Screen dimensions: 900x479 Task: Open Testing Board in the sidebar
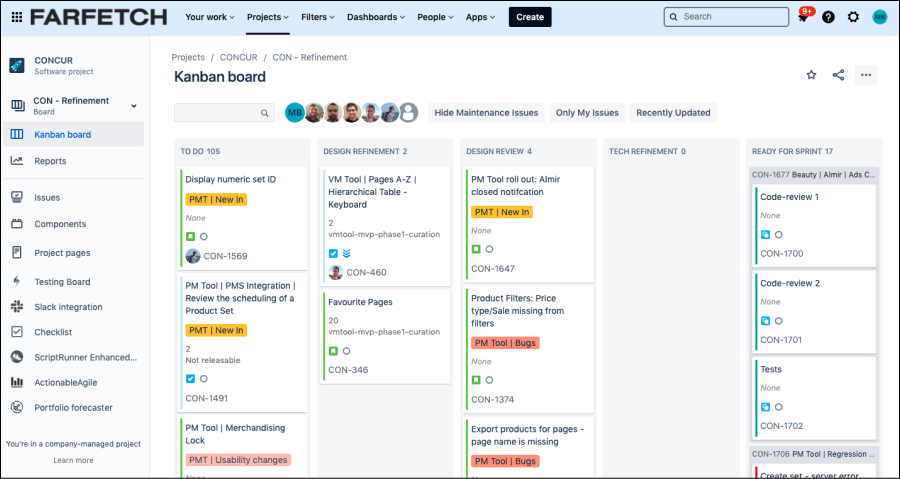tap(62, 282)
